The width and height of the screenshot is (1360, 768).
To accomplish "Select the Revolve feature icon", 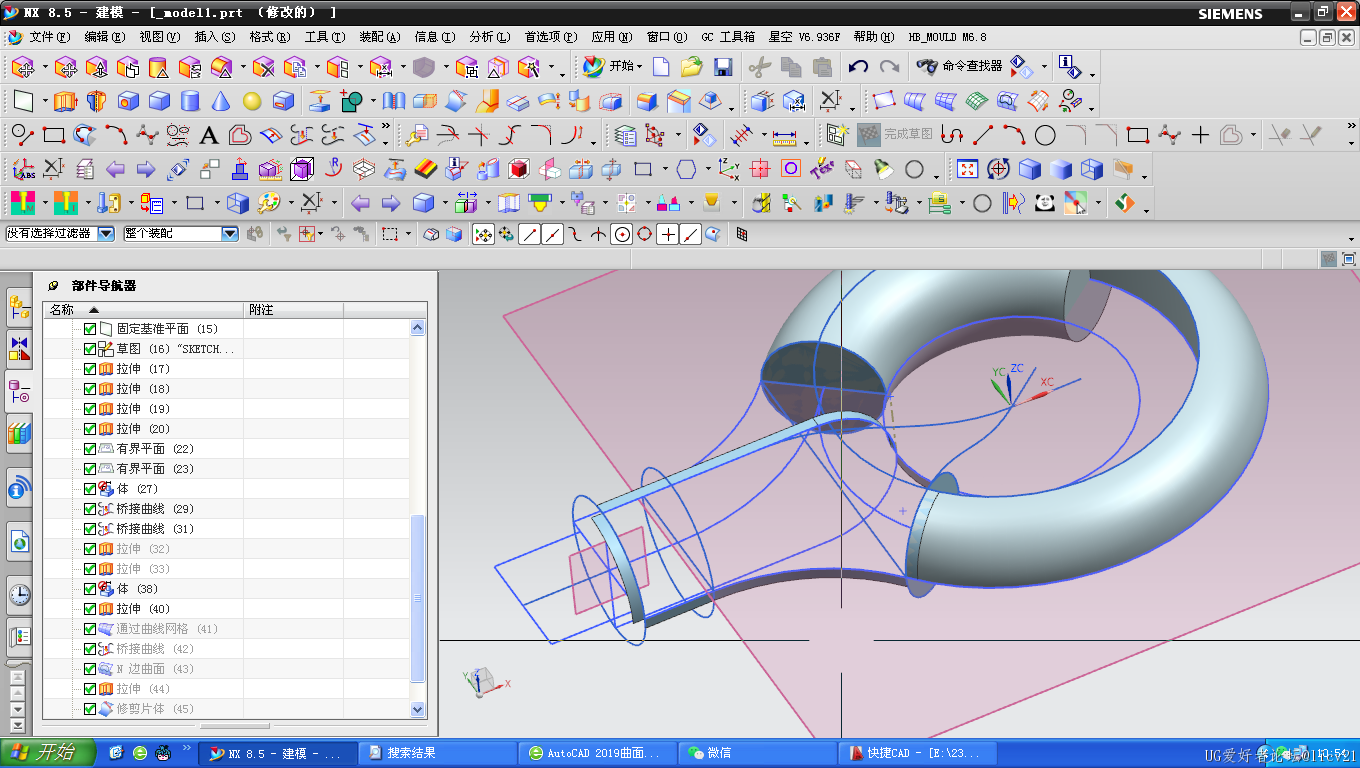I will (x=96, y=101).
